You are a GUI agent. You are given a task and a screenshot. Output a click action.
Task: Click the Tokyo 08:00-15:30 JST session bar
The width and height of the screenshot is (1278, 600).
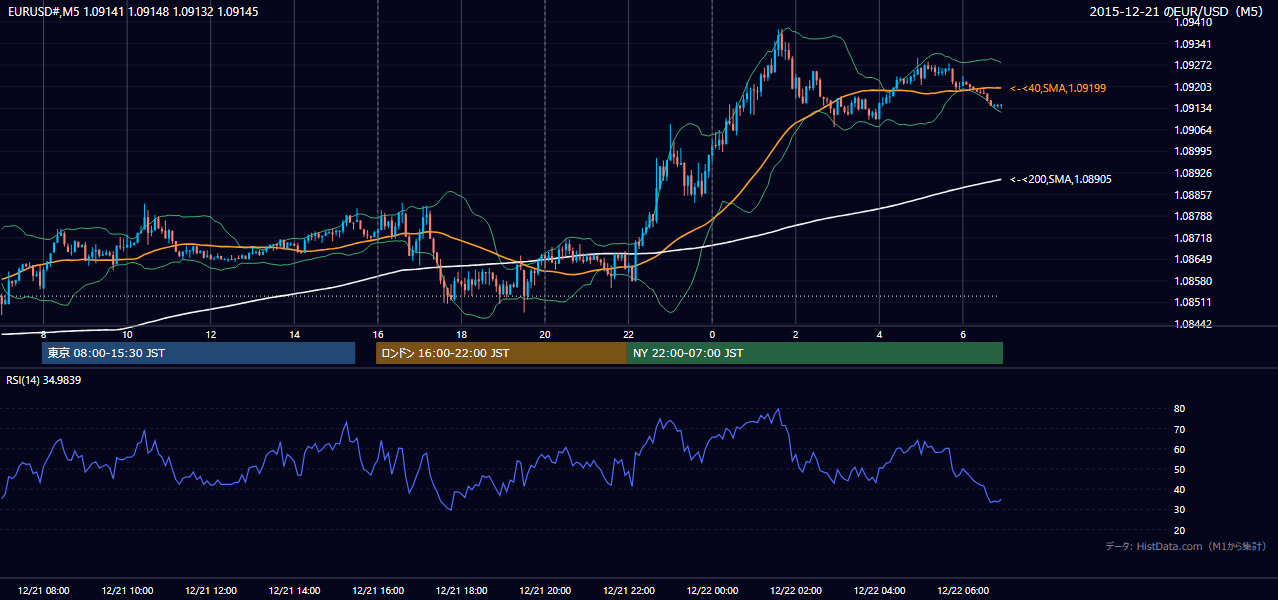[x=198, y=353]
